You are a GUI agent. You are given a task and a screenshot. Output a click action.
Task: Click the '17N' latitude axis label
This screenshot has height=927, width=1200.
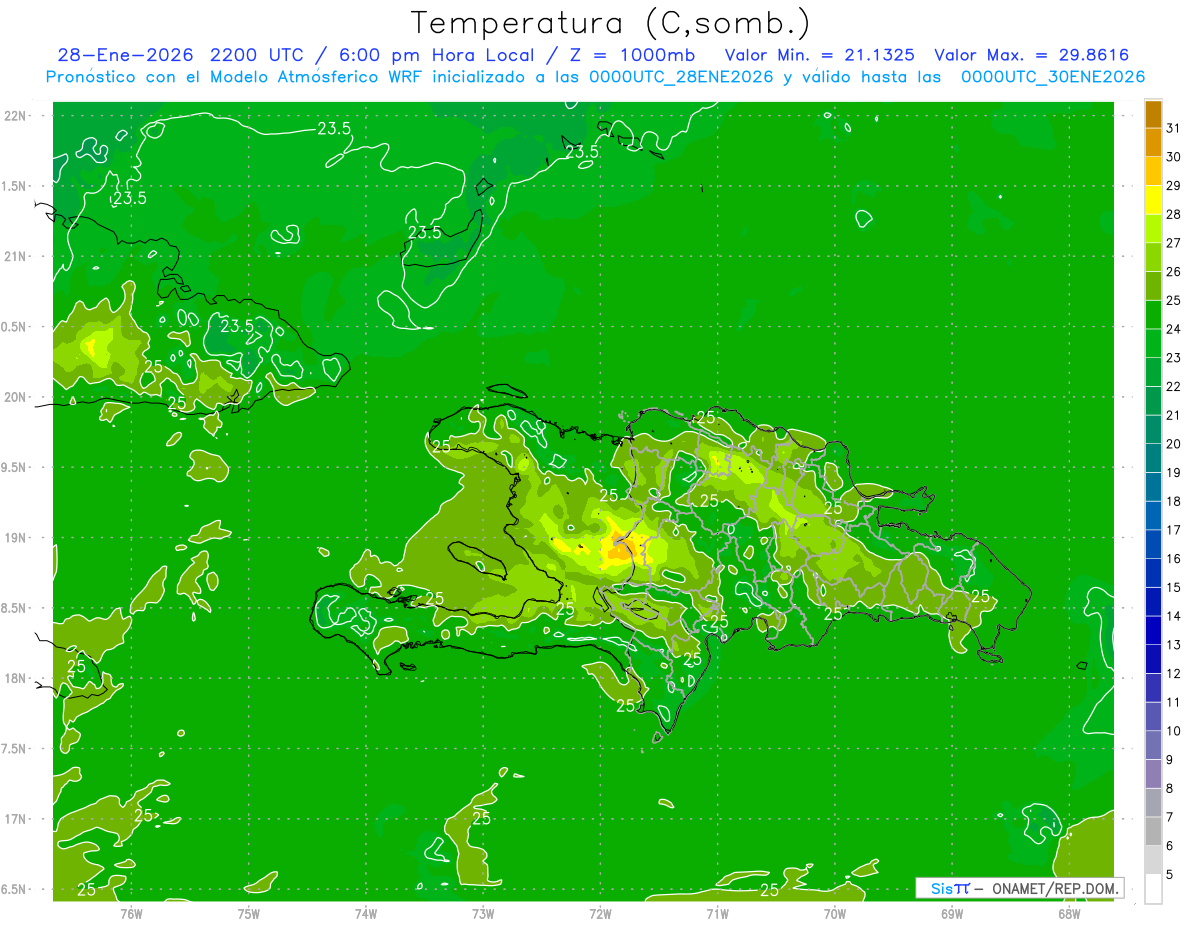tap(15, 819)
